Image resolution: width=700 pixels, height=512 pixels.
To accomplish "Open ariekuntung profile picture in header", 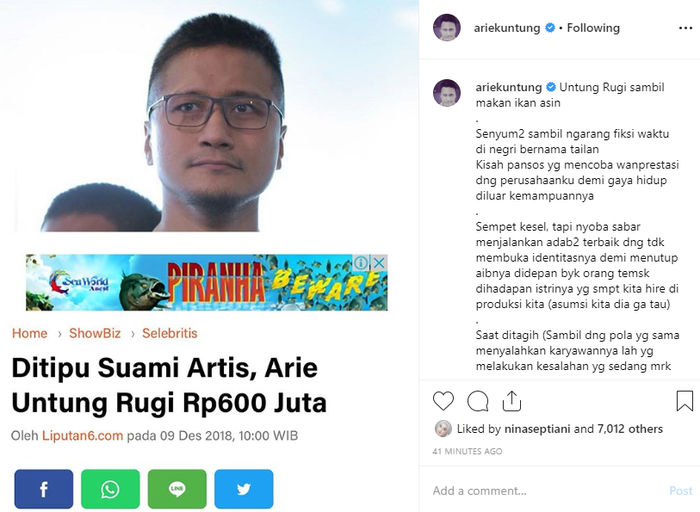I will [x=446, y=28].
